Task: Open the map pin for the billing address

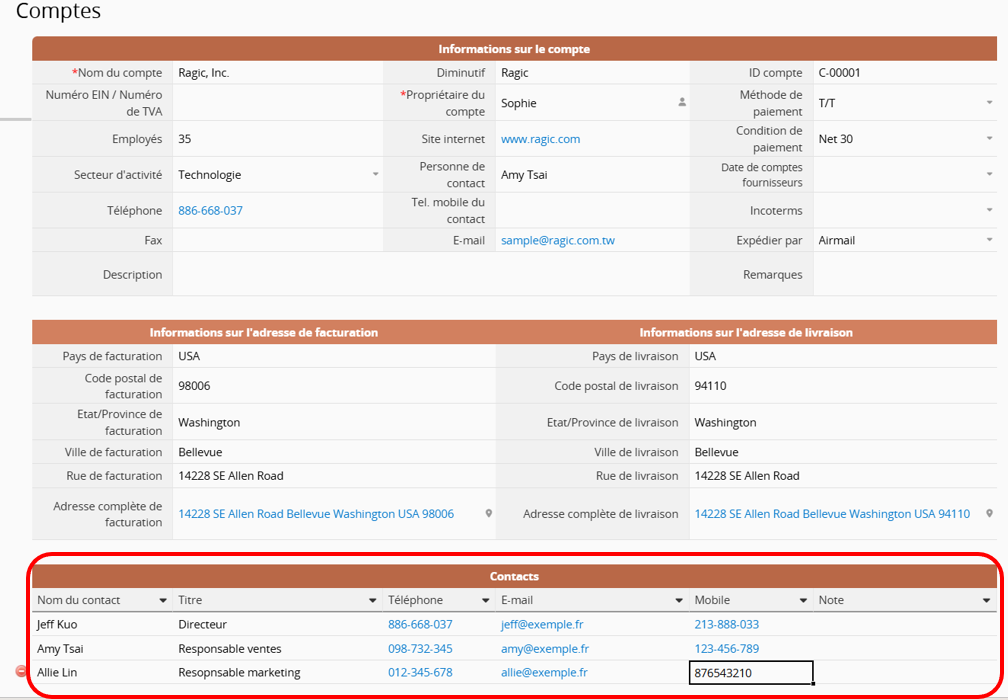Action: [x=489, y=514]
